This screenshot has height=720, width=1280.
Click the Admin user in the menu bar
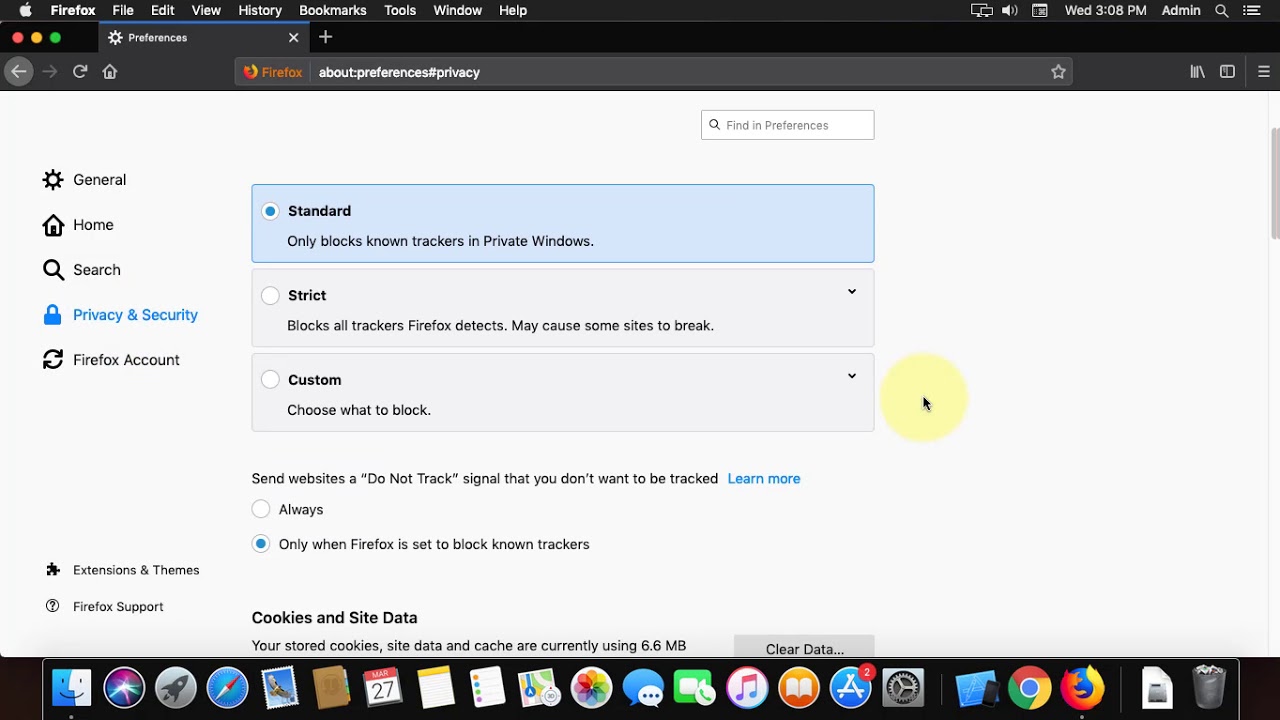[1181, 10]
